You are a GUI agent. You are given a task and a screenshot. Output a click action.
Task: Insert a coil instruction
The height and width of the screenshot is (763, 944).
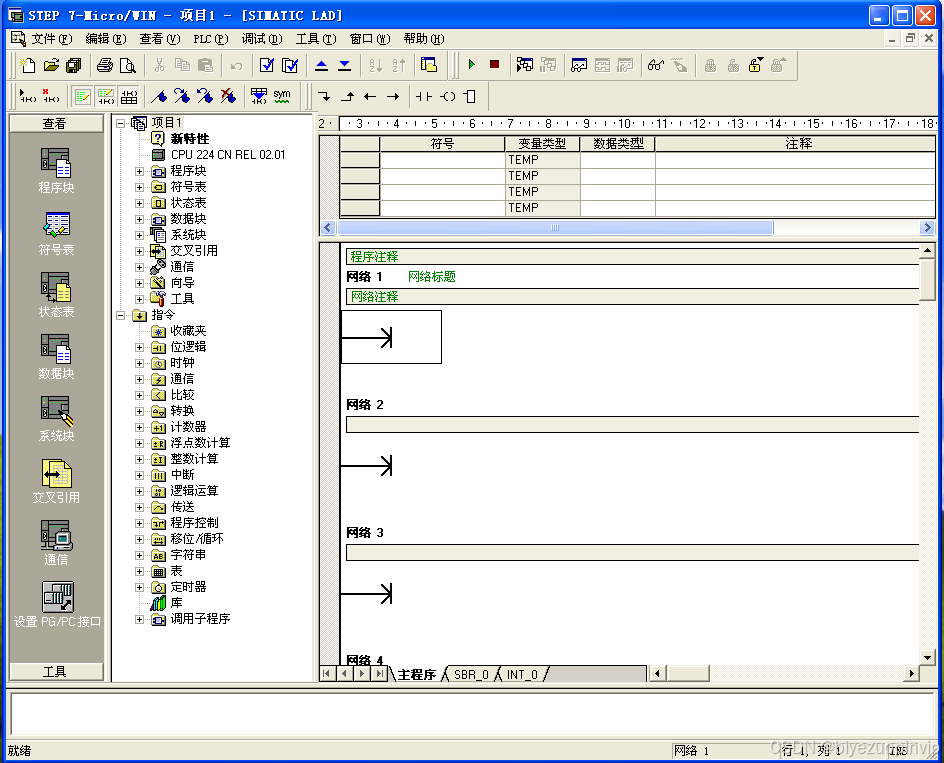click(x=447, y=96)
